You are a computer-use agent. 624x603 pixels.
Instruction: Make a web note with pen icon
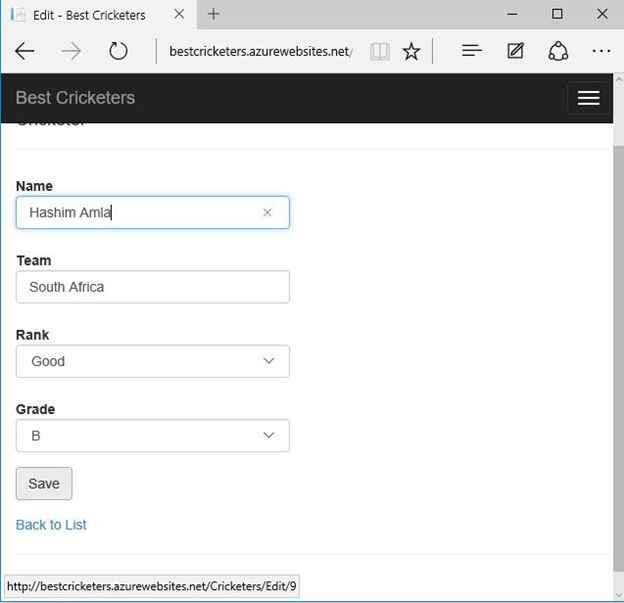point(515,51)
